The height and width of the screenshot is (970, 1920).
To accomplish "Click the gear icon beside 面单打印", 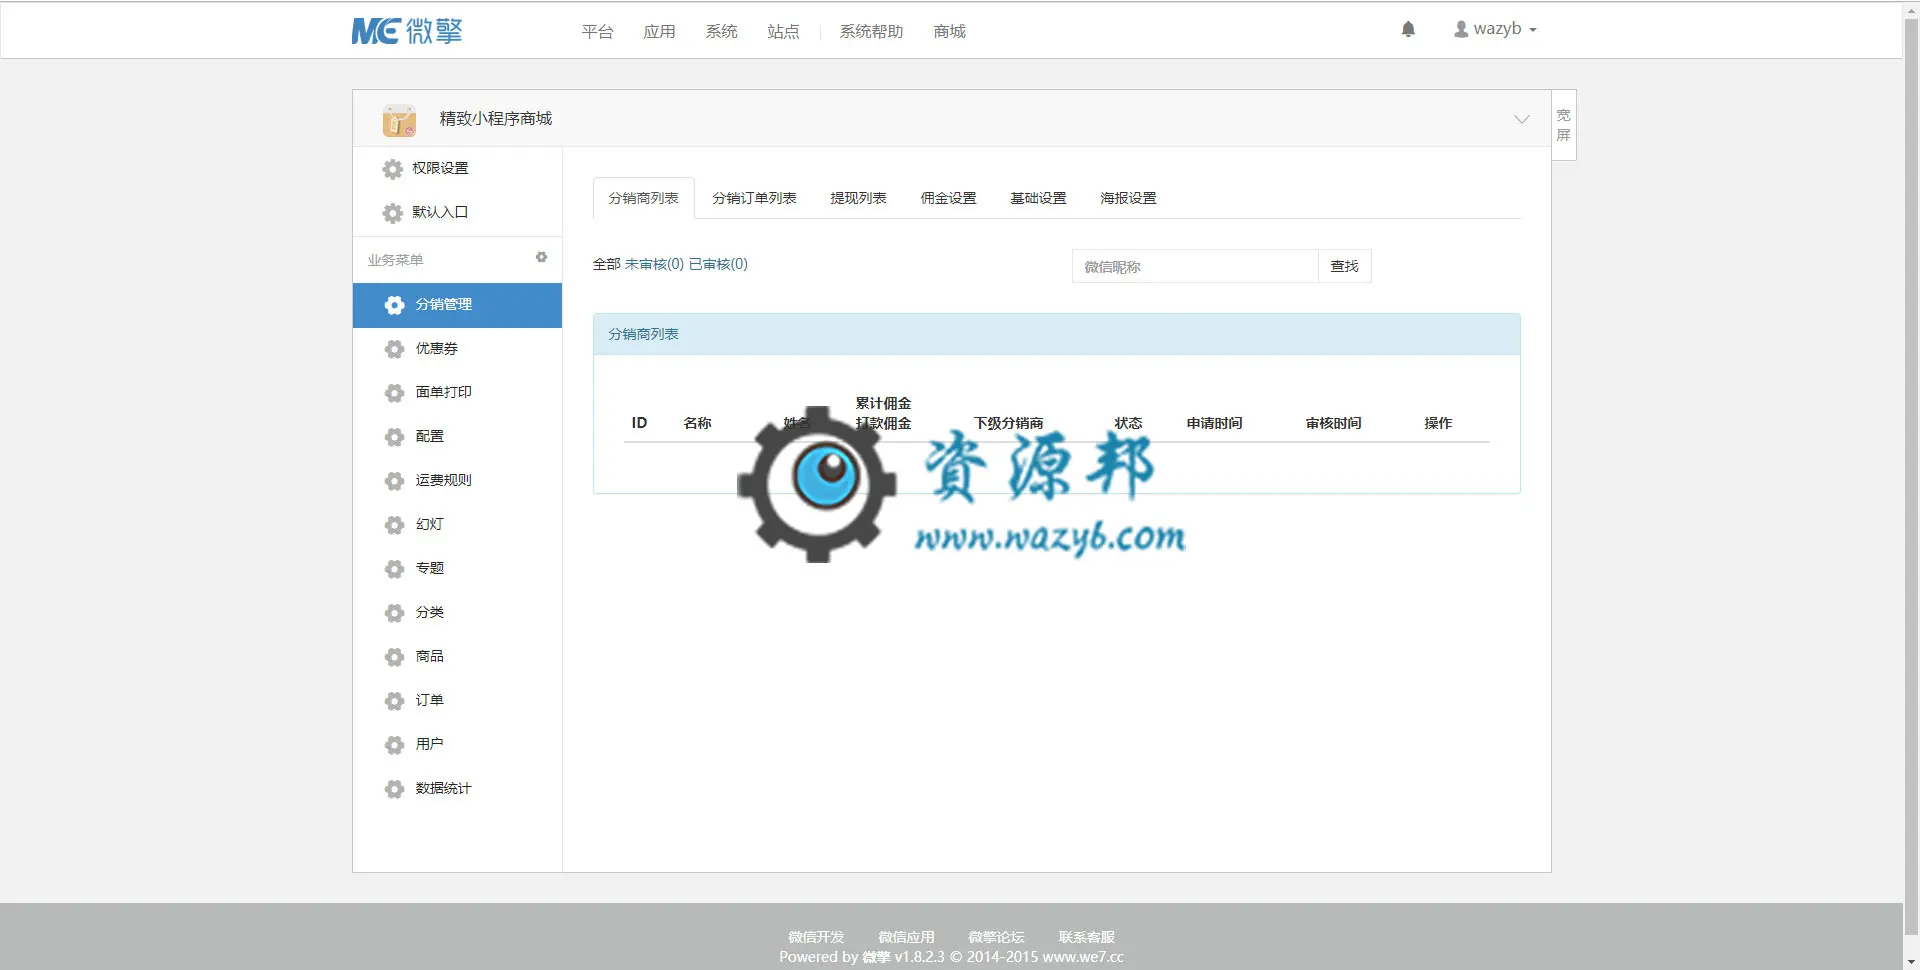I will point(395,393).
